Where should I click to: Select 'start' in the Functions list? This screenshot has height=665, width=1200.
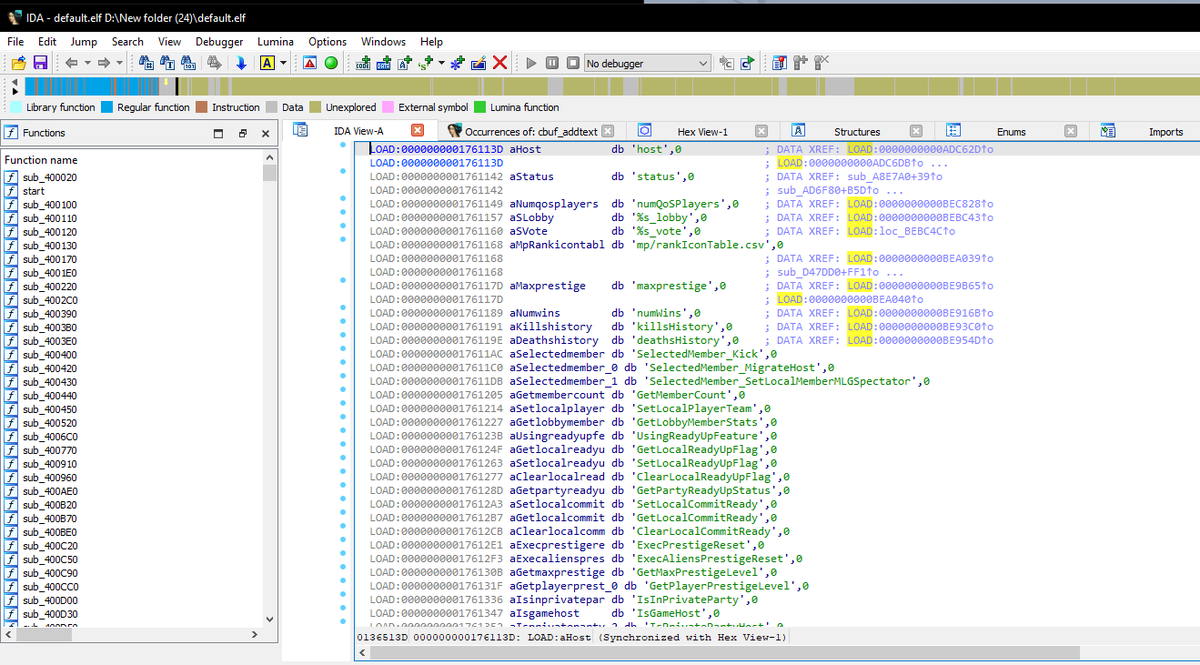[x=33, y=190]
